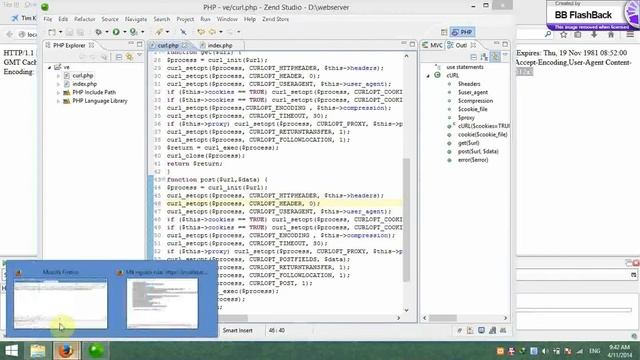Click the Profile run icon in toolbar
Image resolution: width=640 pixels, height=360 pixels.
133,32
